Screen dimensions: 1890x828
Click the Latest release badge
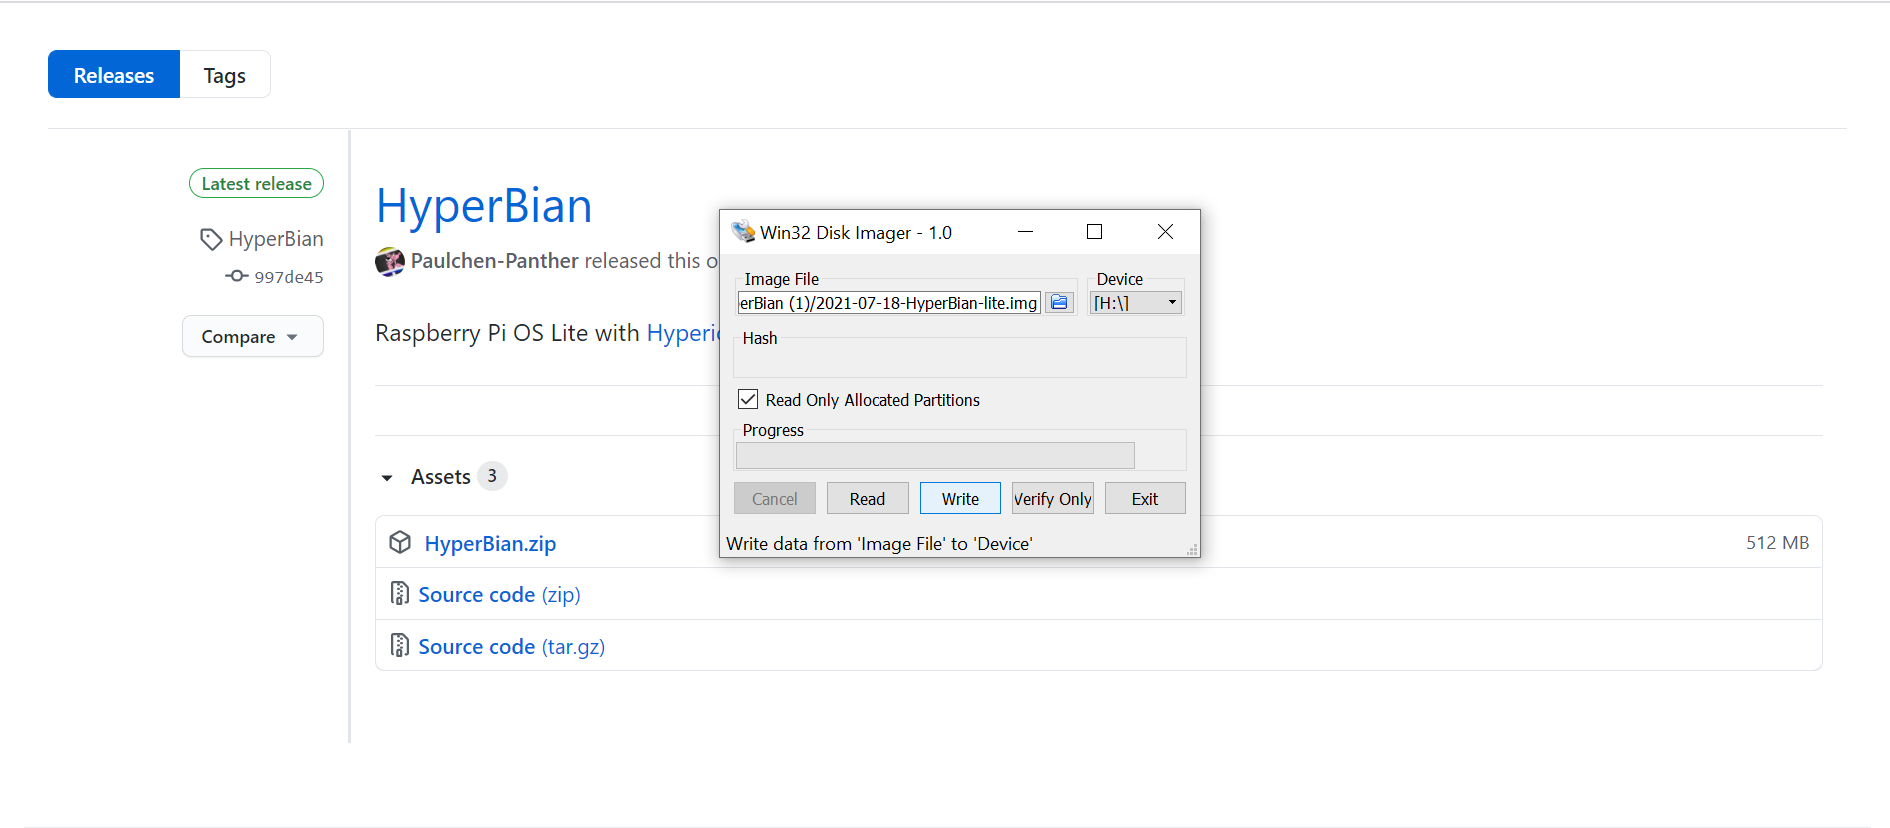coord(256,183)
